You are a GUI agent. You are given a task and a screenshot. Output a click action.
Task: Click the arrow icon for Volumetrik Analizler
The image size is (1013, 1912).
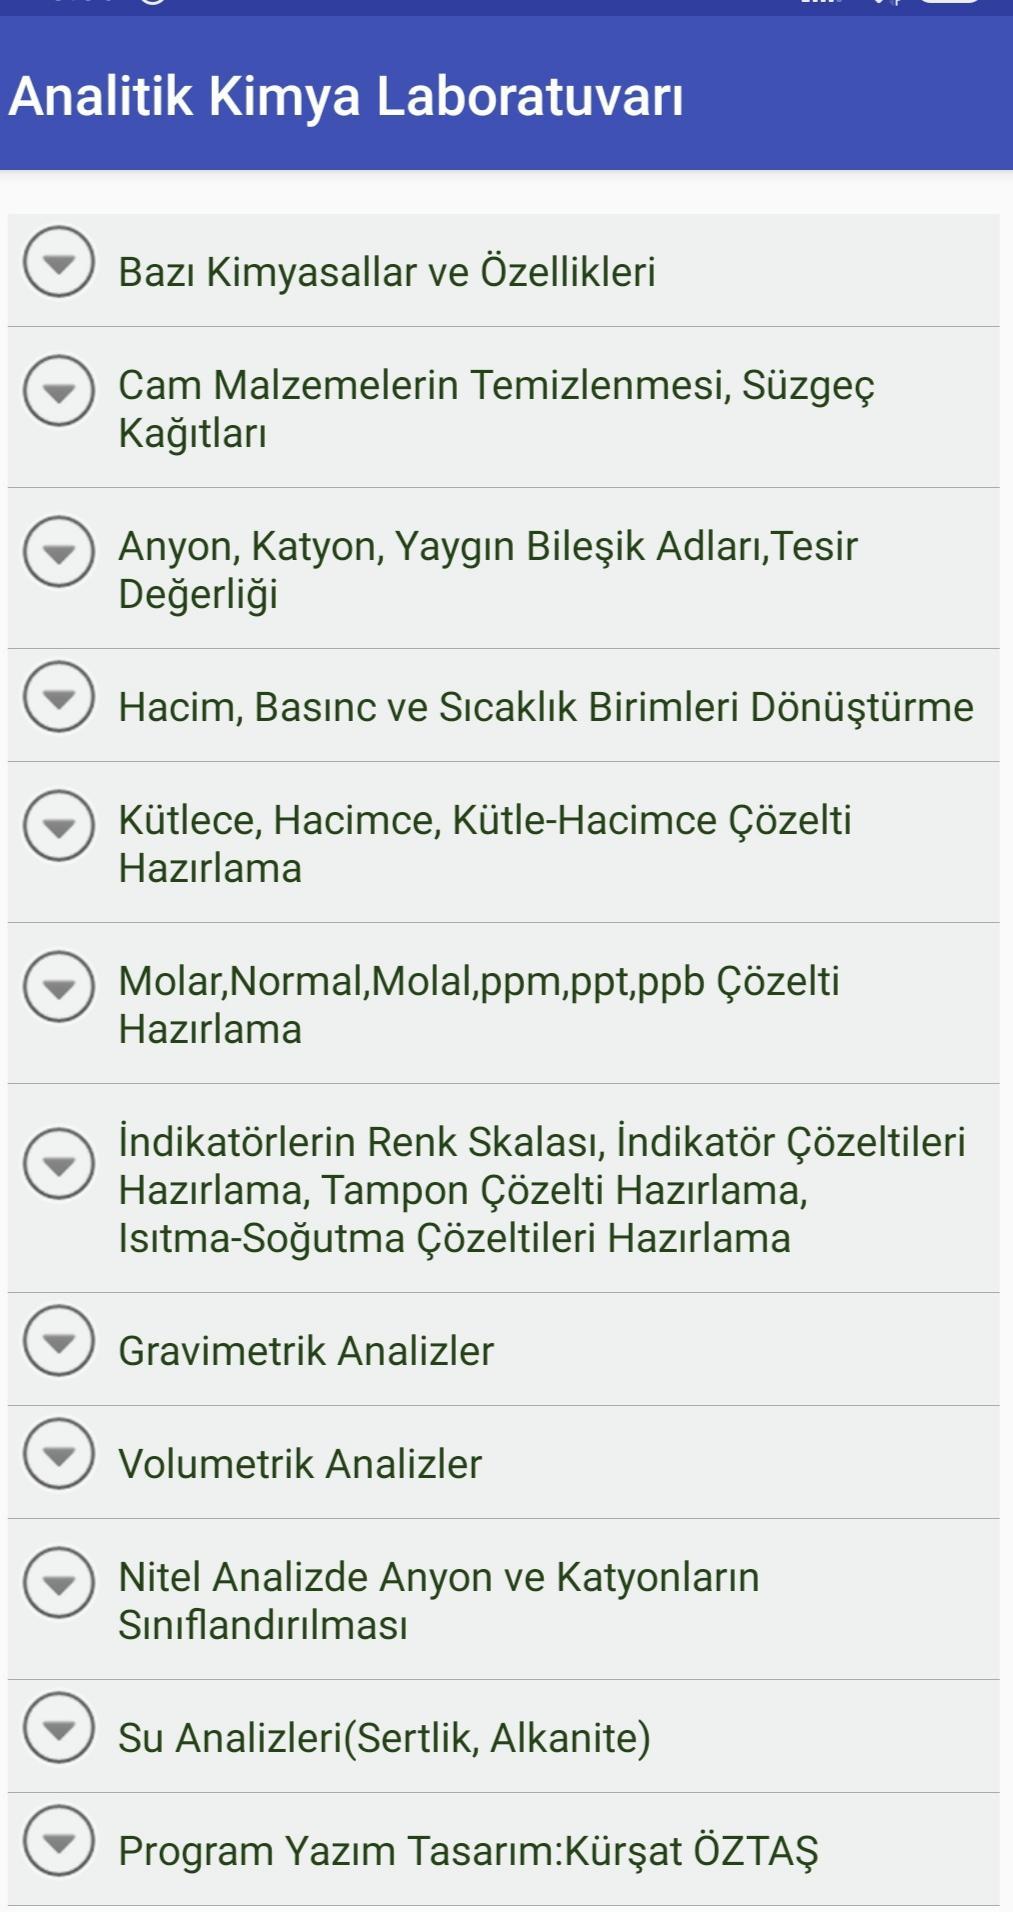click(x=59, y=1454)
